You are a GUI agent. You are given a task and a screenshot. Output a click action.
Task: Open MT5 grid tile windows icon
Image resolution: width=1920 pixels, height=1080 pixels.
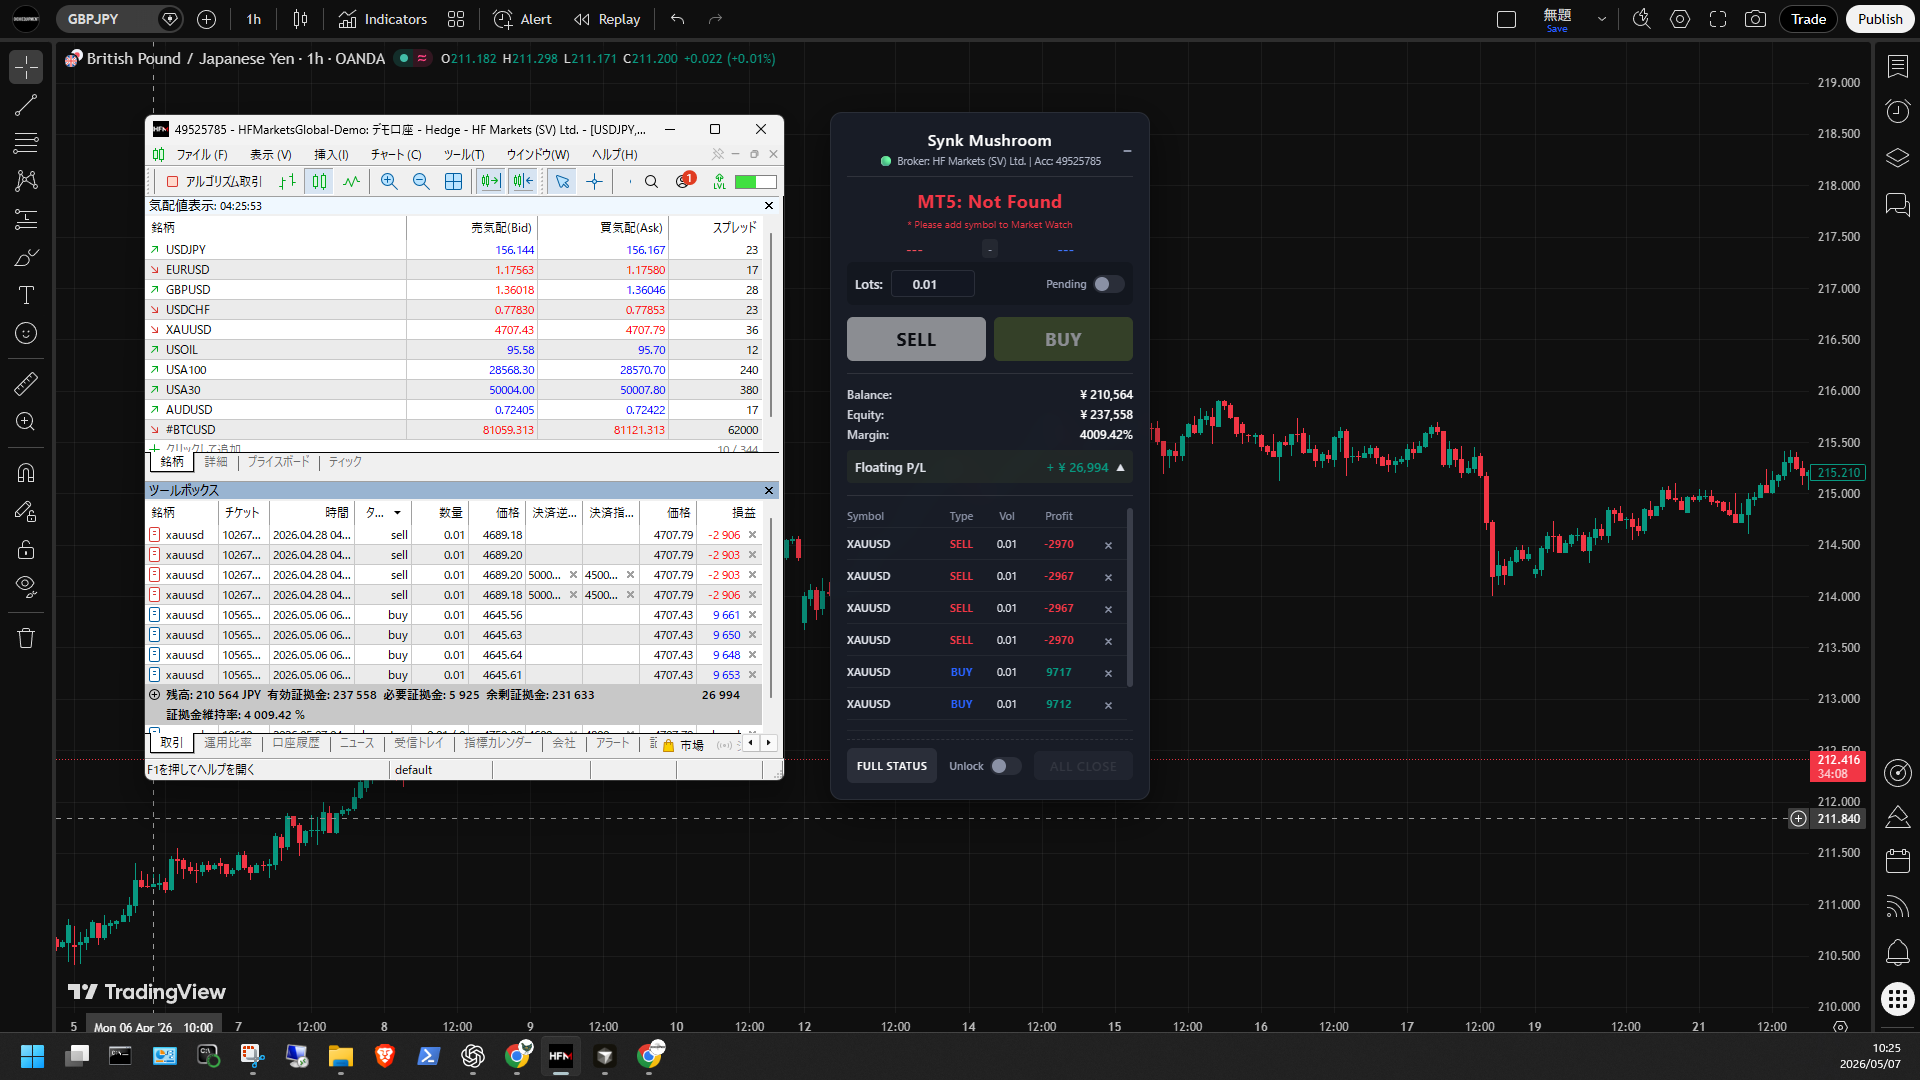453,181
